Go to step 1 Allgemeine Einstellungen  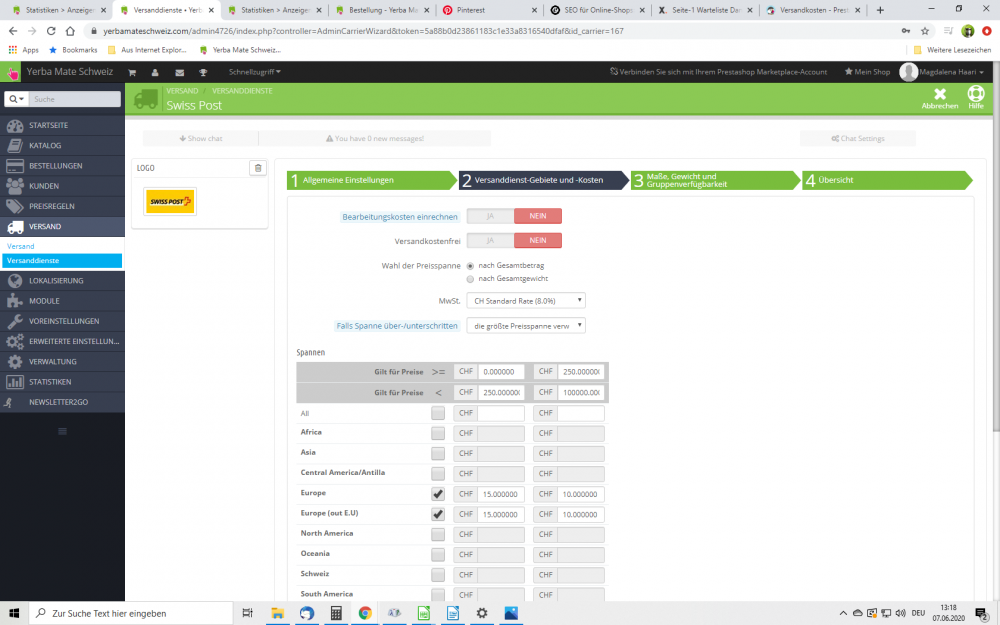372,180
